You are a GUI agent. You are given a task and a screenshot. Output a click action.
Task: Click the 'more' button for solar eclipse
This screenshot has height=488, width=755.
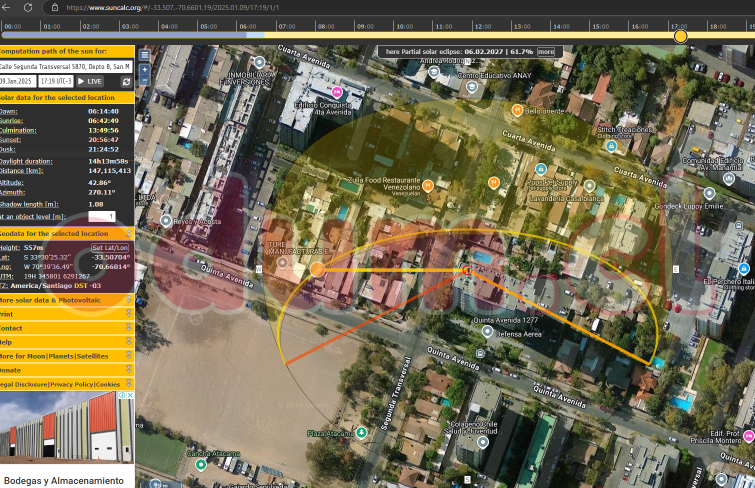tap(546, 51)
